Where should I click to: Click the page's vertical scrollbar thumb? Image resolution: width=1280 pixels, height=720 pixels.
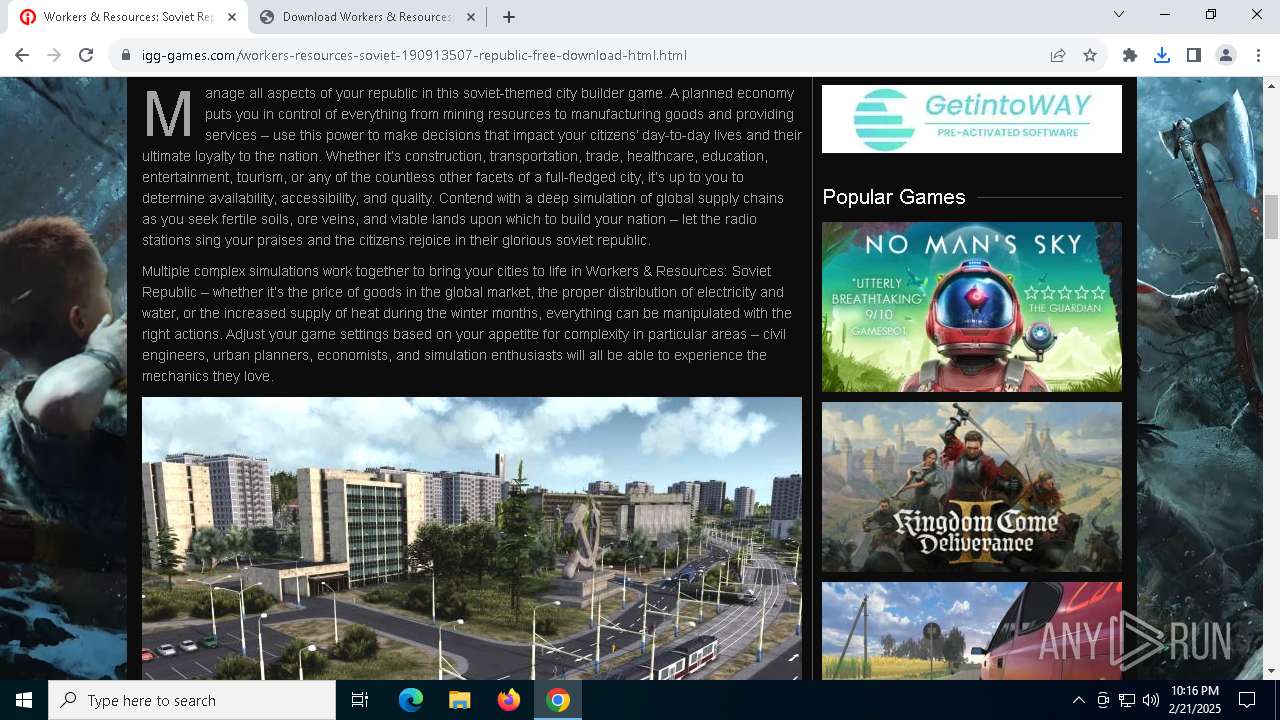pos(1272,217)
